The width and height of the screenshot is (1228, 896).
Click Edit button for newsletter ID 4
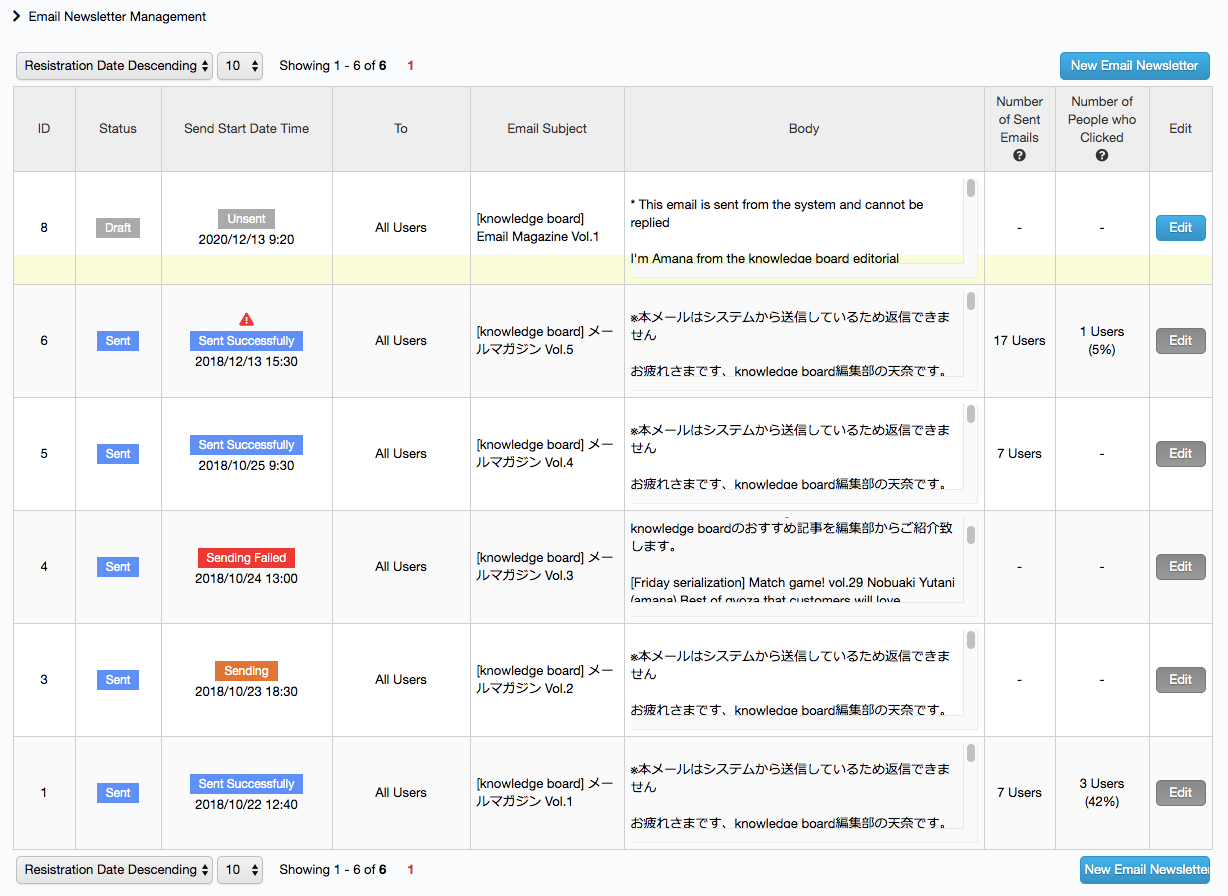[1180, 567]
